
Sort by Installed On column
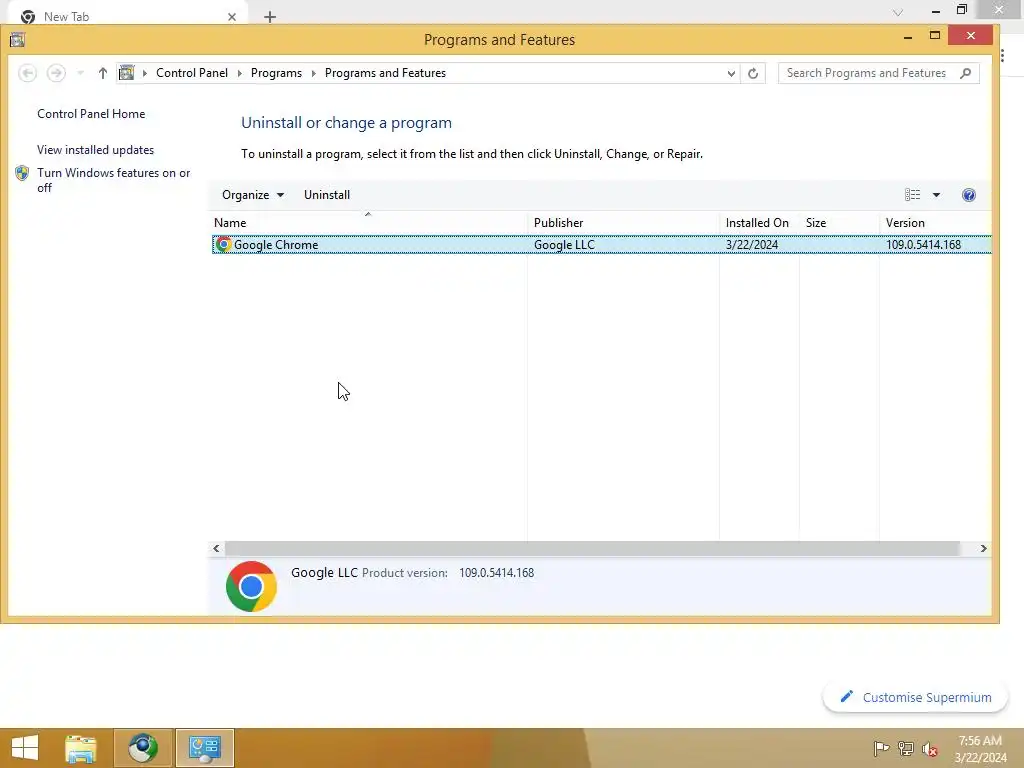coord(759,223)
